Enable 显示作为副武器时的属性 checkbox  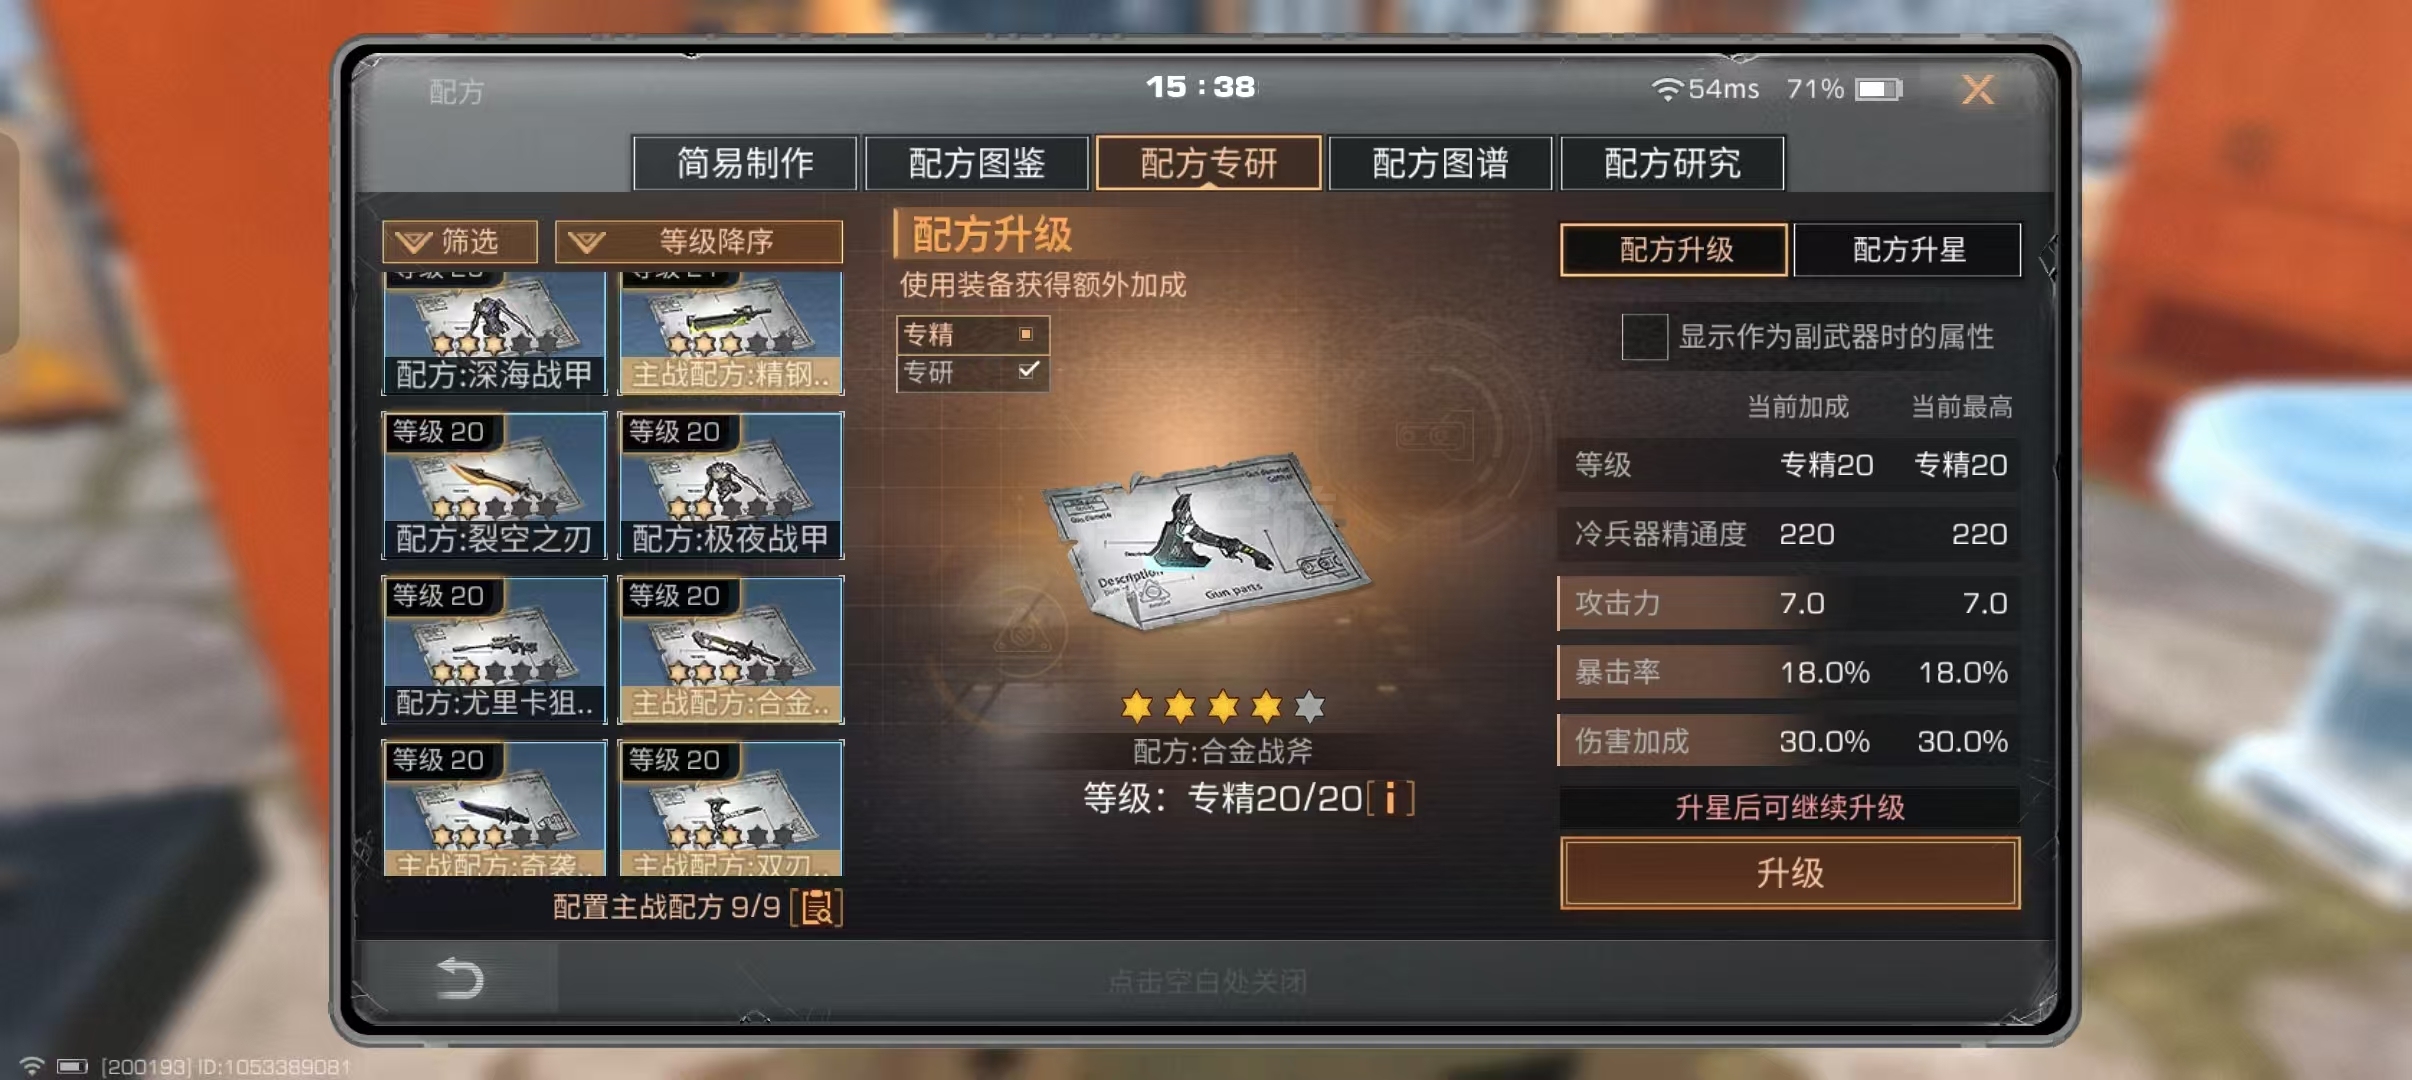[1644, 337]
